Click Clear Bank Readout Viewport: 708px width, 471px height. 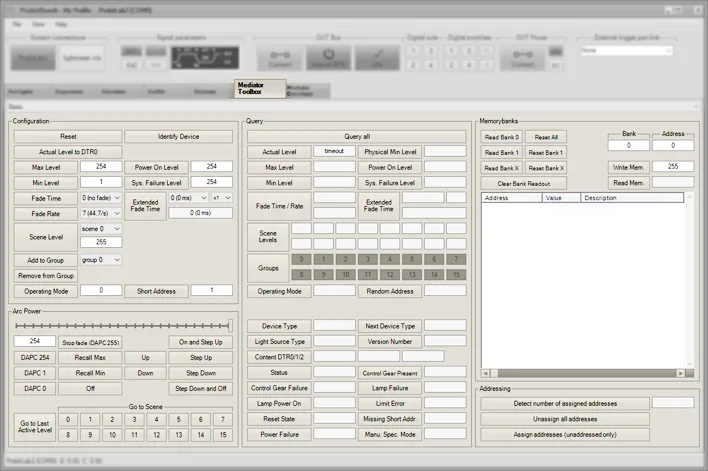click(x=523, y=183)
